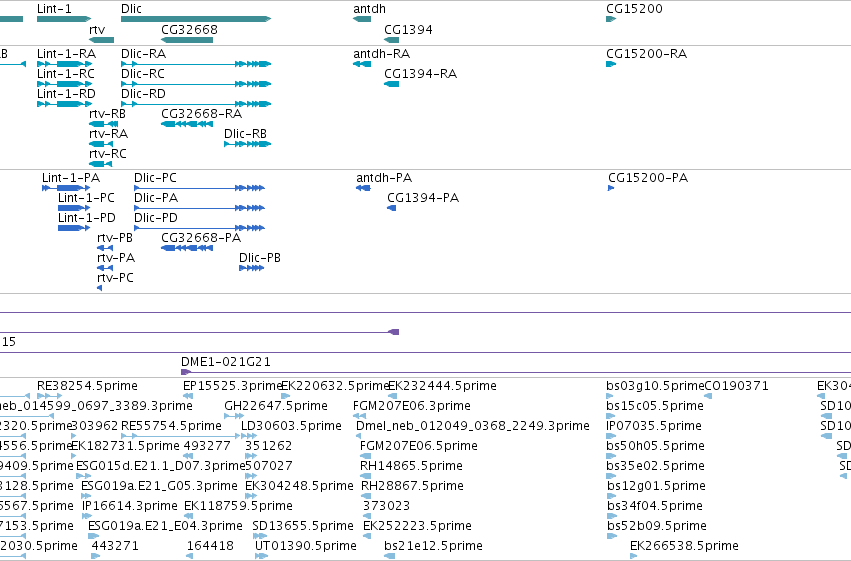Click the RE38254.5prime EST
The image size is (851, 561).
49,397
